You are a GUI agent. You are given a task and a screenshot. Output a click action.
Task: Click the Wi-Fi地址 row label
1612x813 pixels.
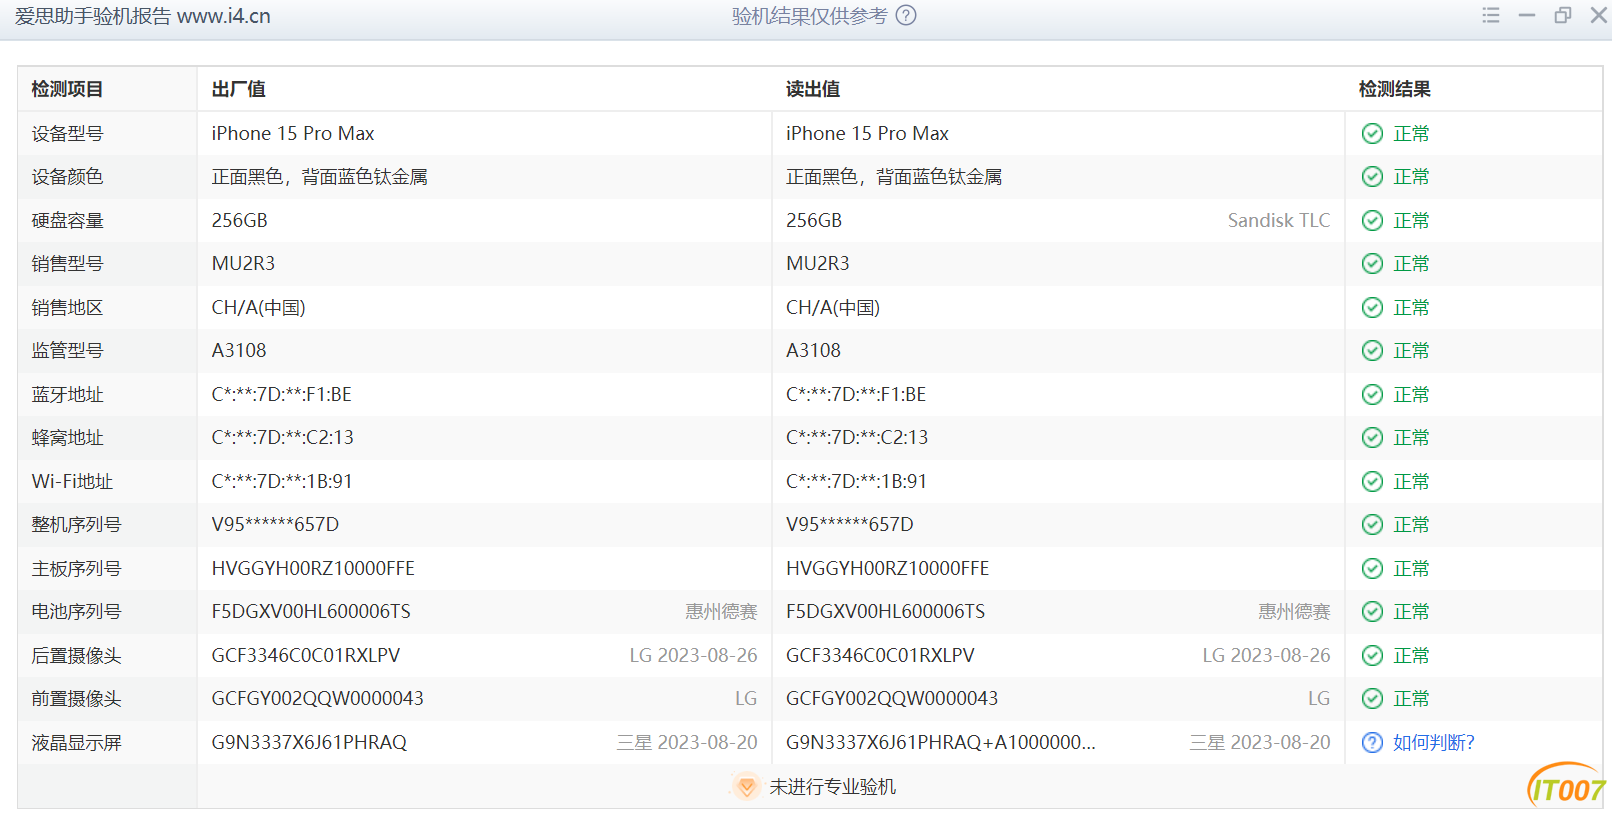coord(72,482)
